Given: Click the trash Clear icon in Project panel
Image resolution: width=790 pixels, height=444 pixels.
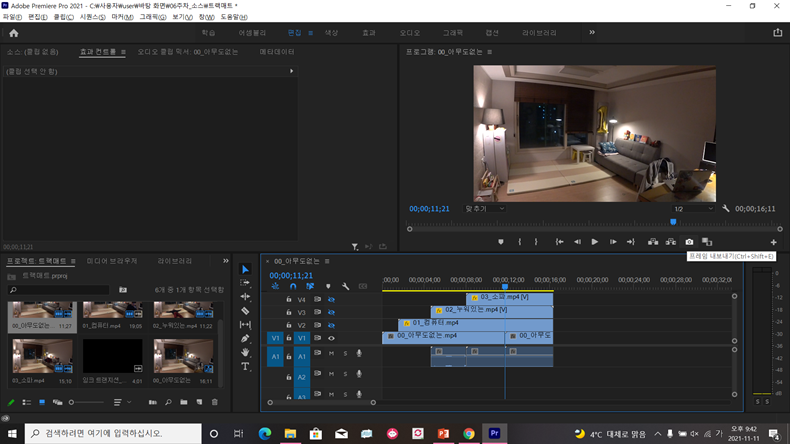Looking at the screenshot, I should click(x=215, y=402).
